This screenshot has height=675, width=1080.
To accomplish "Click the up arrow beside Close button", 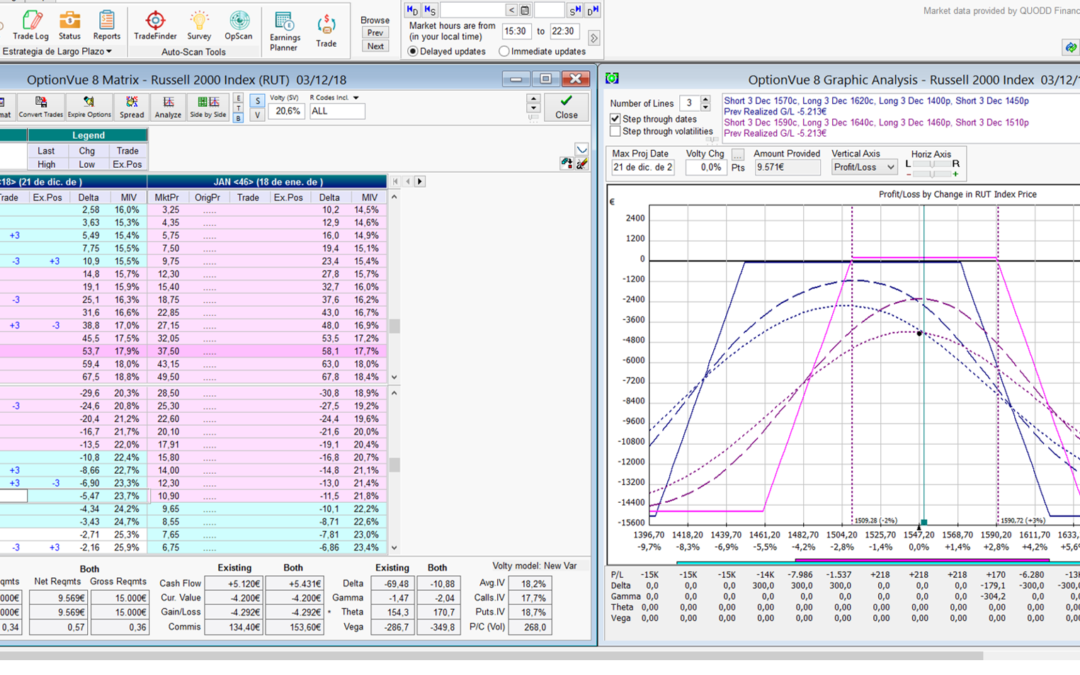I will (x=533, y=98).
